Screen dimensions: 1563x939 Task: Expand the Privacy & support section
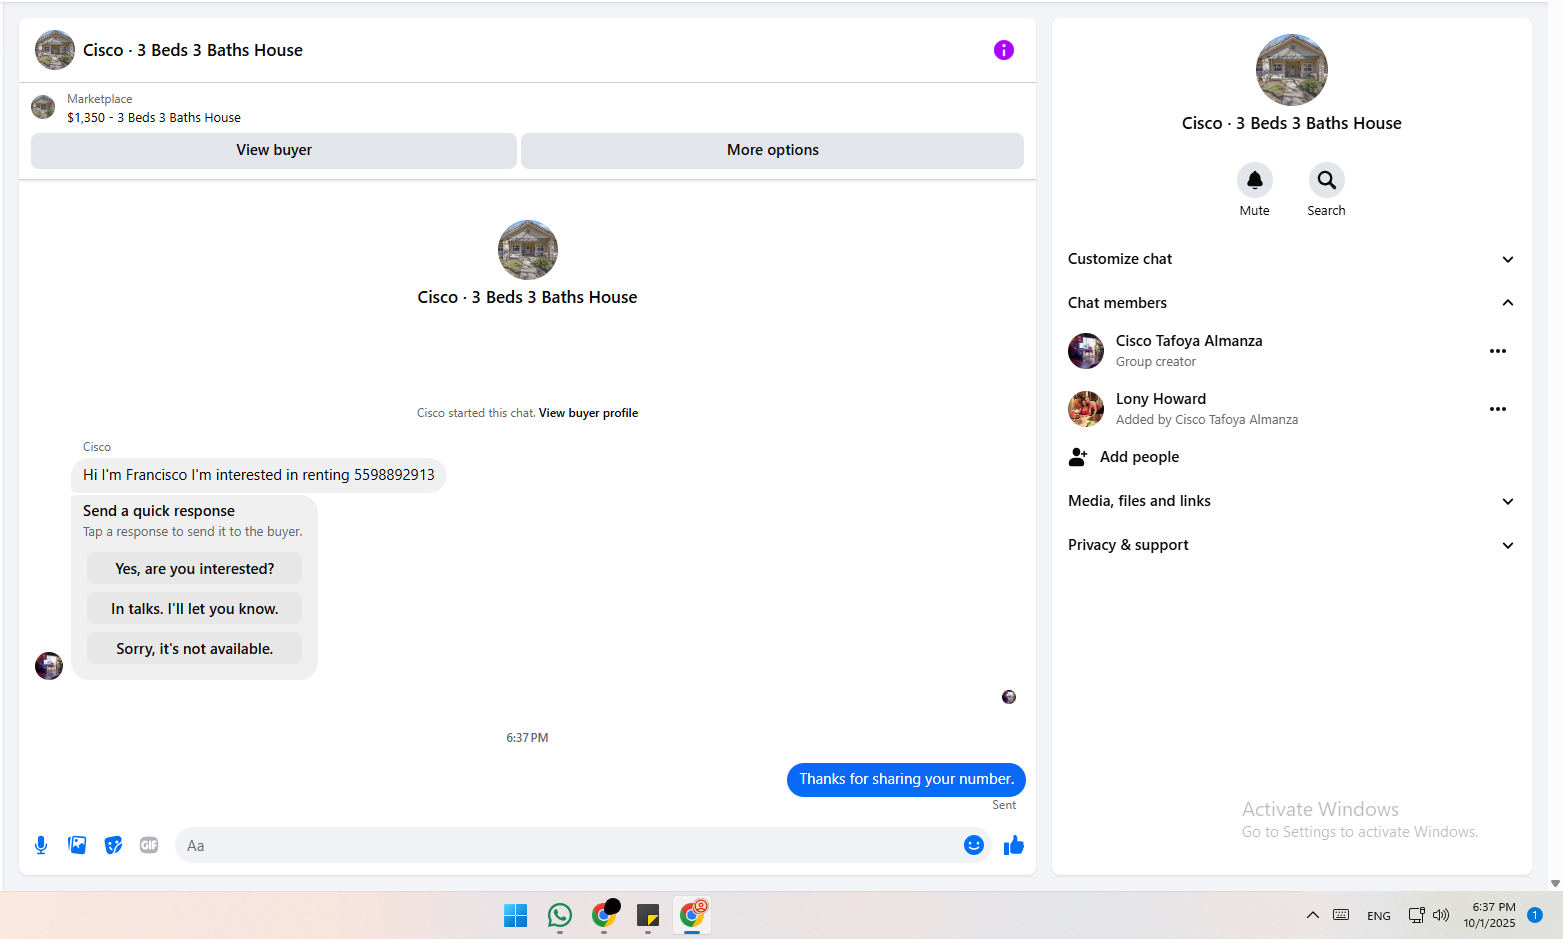click(x=1292, y=545)
